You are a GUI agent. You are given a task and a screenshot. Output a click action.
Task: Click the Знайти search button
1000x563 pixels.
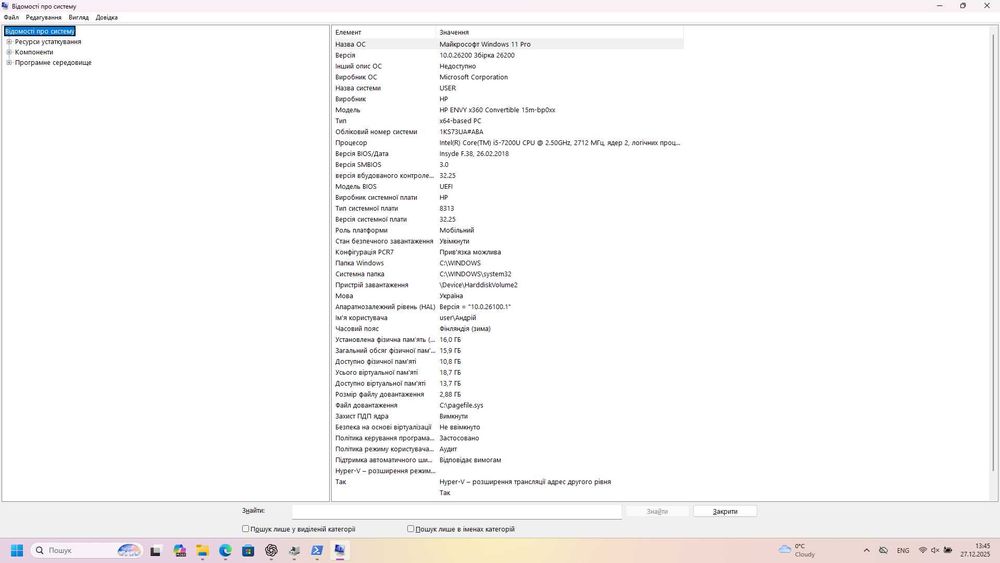[x=658, y=511]
